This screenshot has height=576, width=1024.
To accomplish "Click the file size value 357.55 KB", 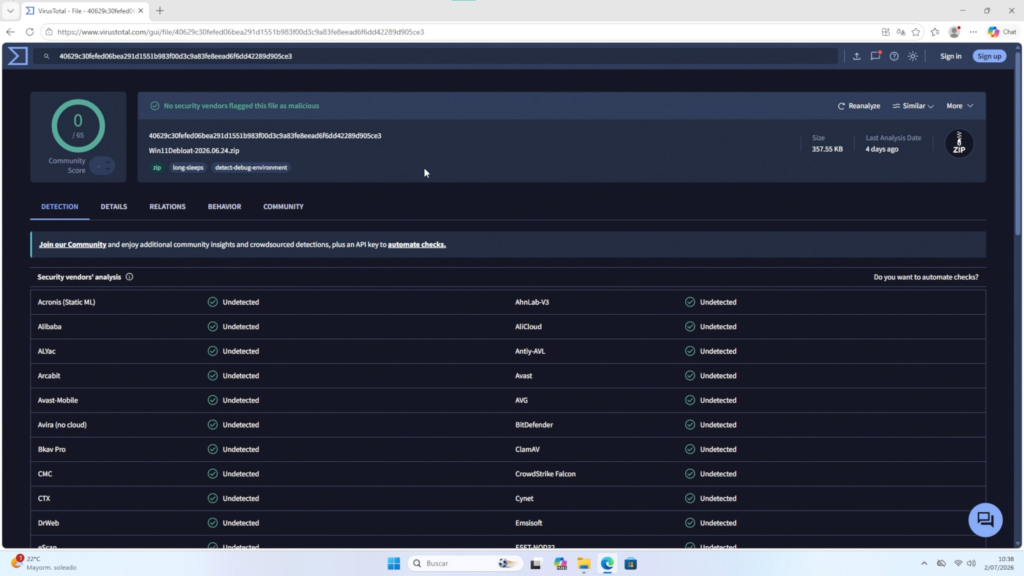I will coord(827,149).
